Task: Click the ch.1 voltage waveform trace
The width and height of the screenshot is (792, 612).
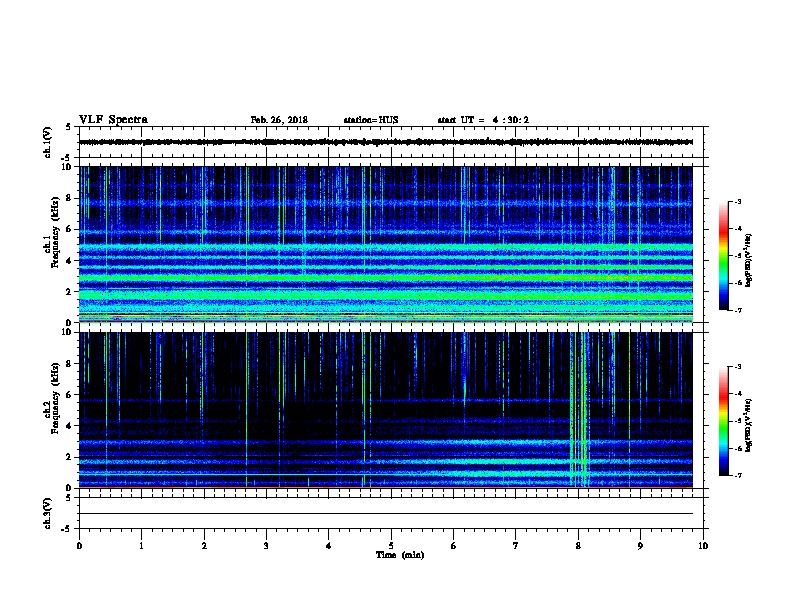Action: point(386,142)
